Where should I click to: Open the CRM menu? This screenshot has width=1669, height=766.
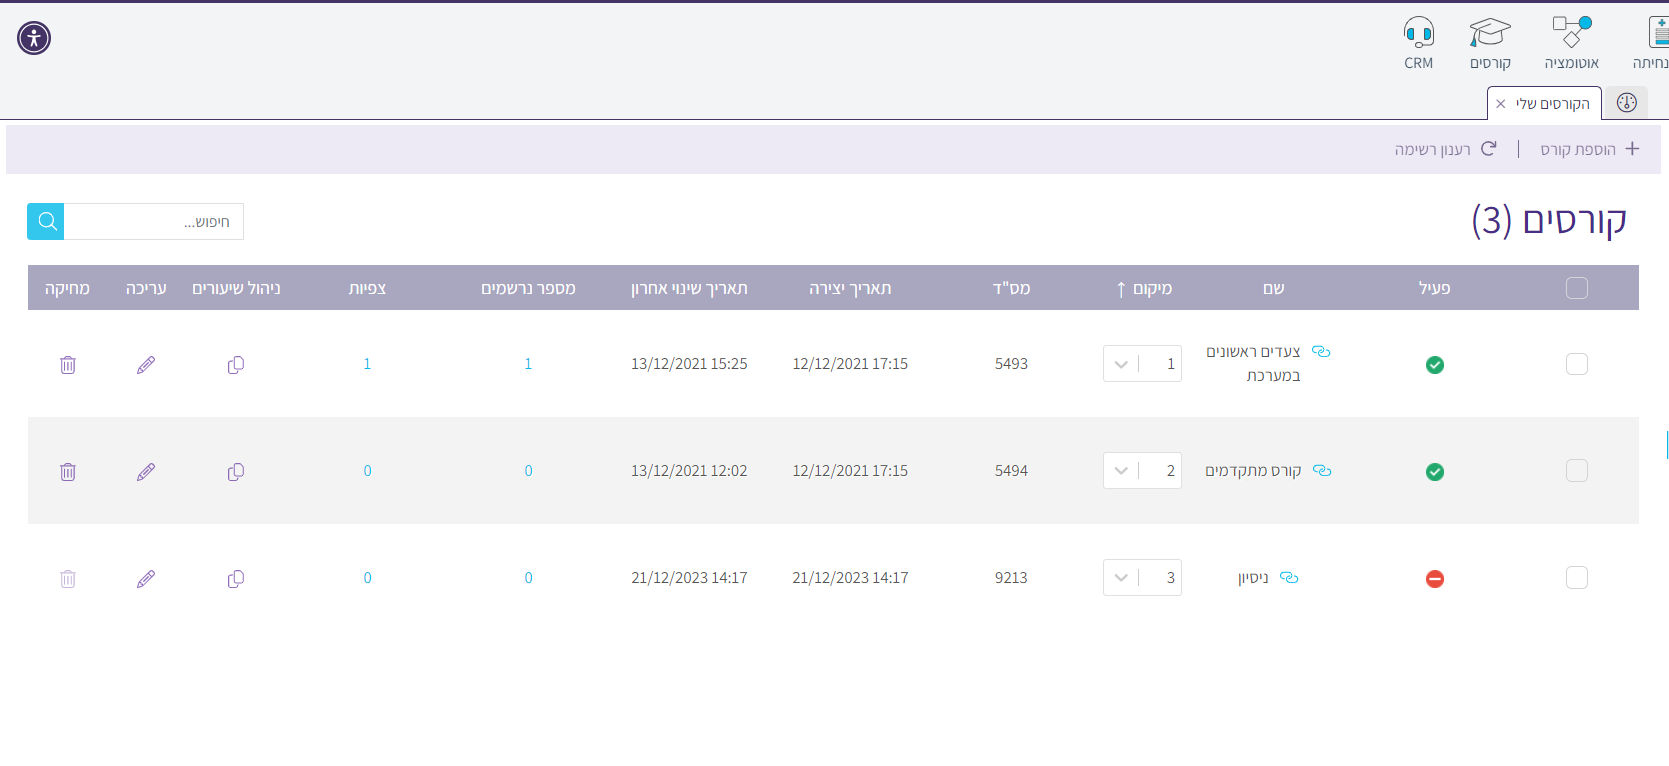coord(1418,43)
